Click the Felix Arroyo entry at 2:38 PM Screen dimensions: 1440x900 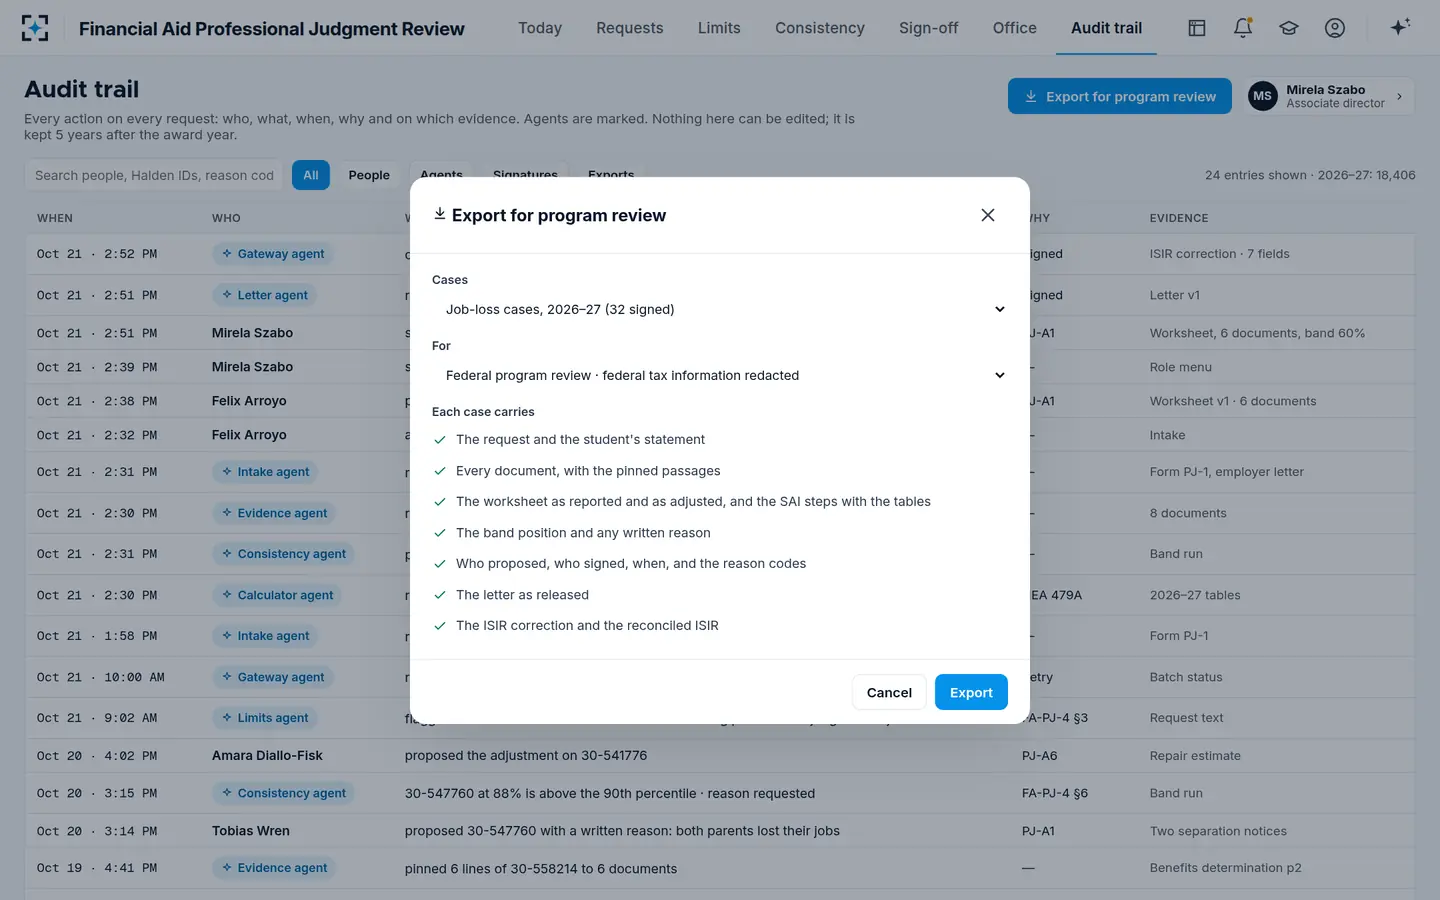[x=249, y=401]
